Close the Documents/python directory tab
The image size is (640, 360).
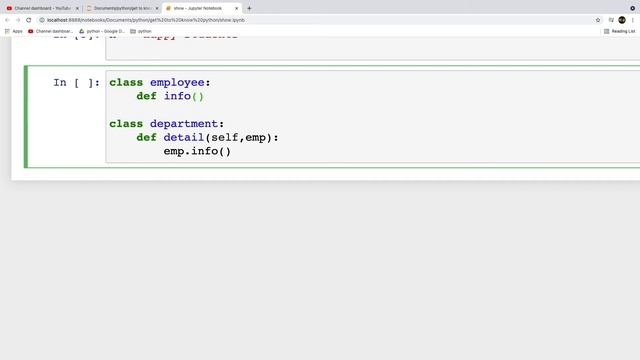click(157, 8)
